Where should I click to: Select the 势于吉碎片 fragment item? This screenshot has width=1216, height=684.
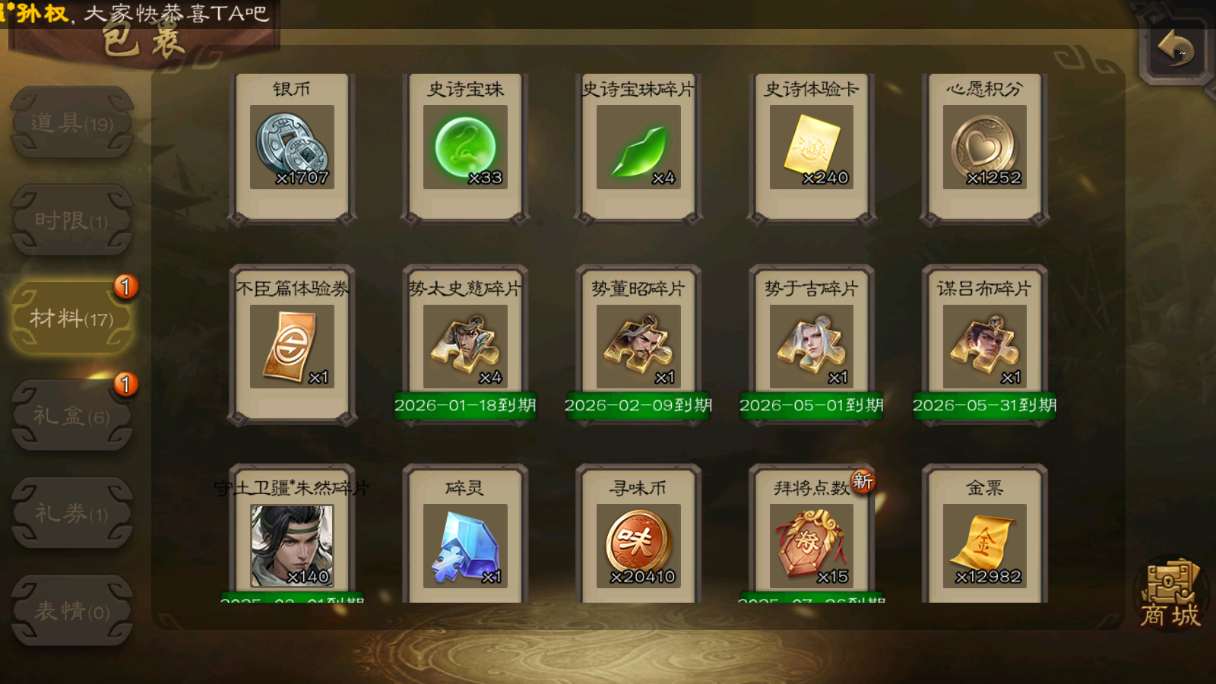tap(811, 347)
